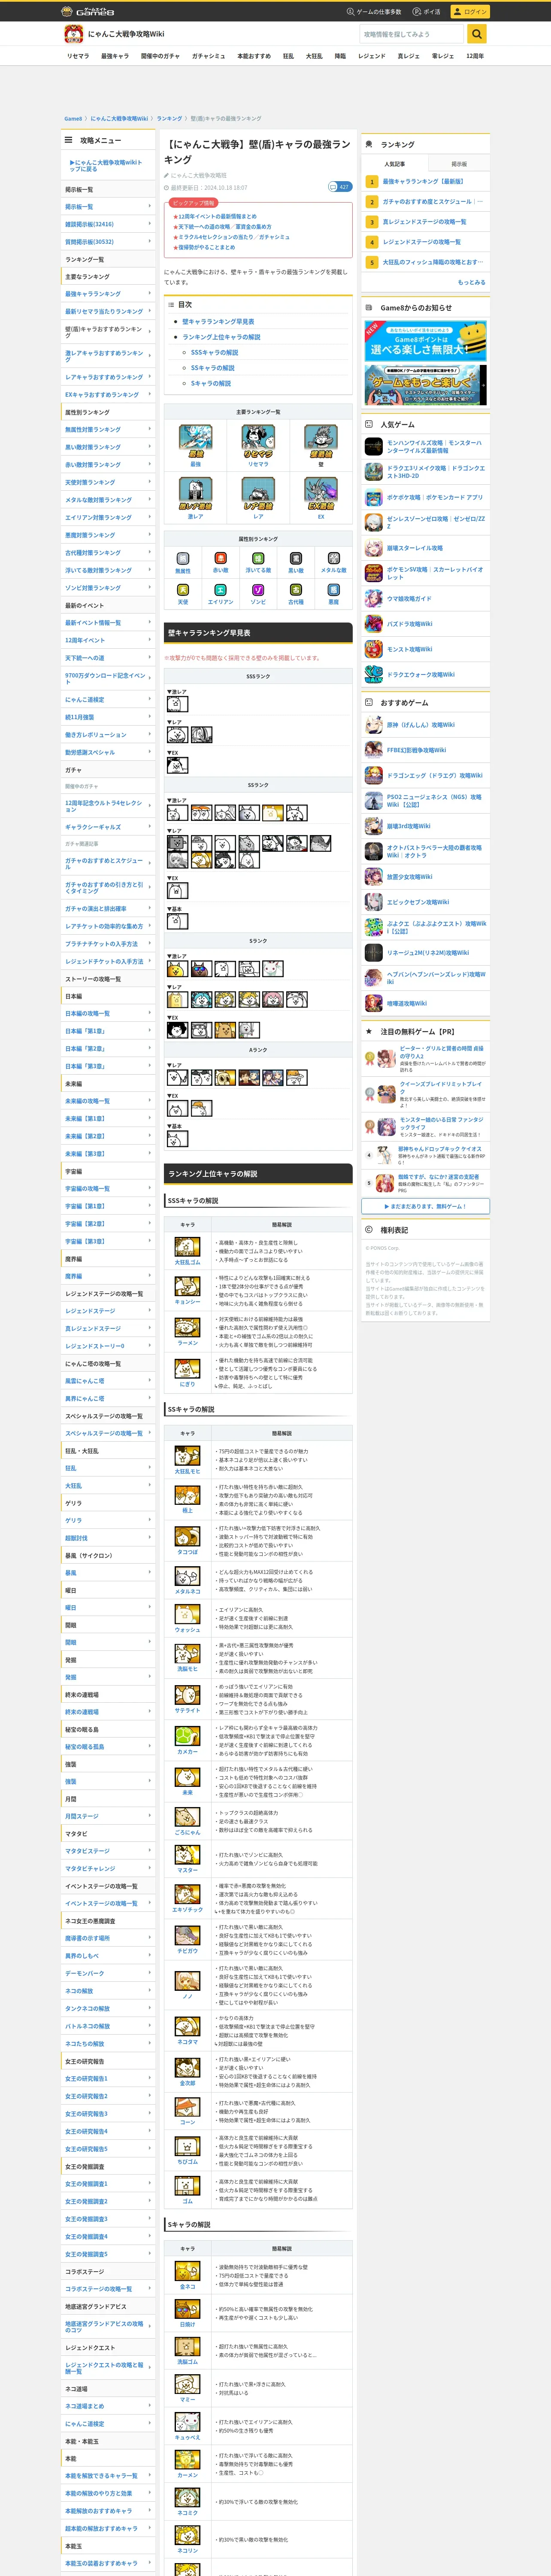Expand 無属性対策ランキング sidebar arrow

click(150, 429)
